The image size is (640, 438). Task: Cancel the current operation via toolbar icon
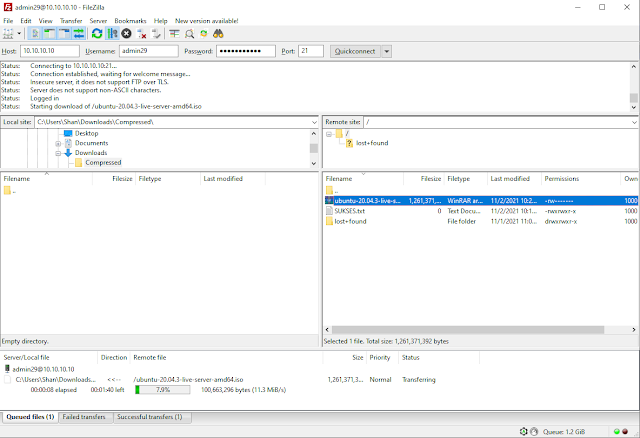127,33
